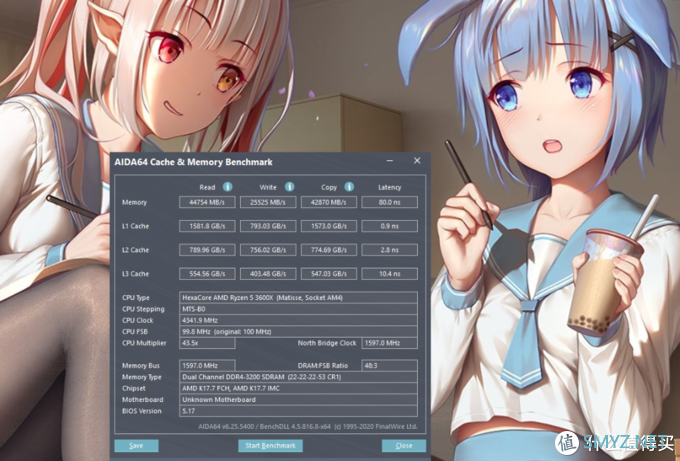Select L3 Cache Write 403.48 GB/s

pyautogui.click(x=268, y=274)
